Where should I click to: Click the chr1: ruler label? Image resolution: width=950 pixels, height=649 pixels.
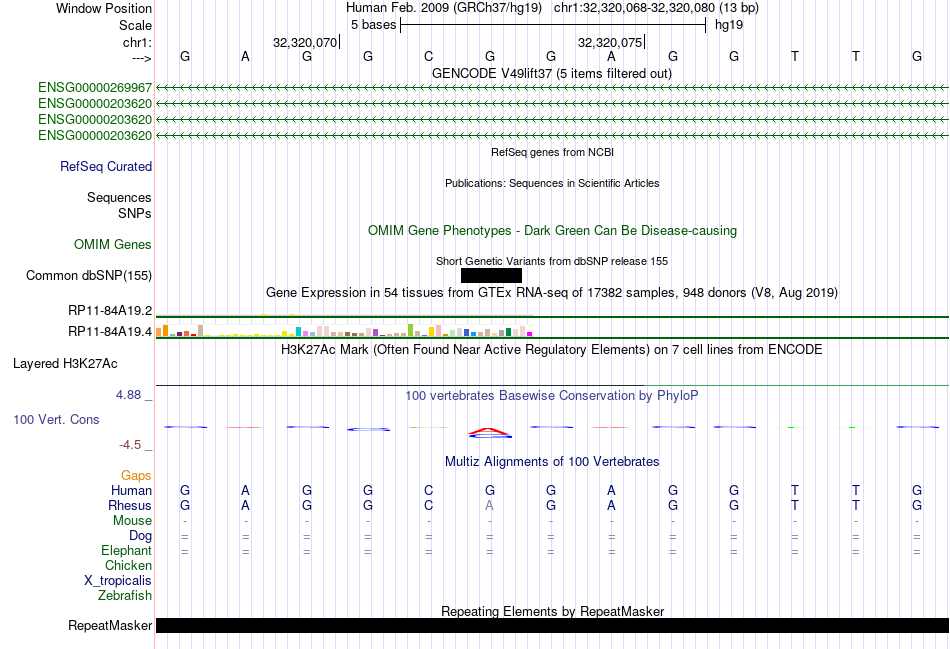[x=137, y=42]
